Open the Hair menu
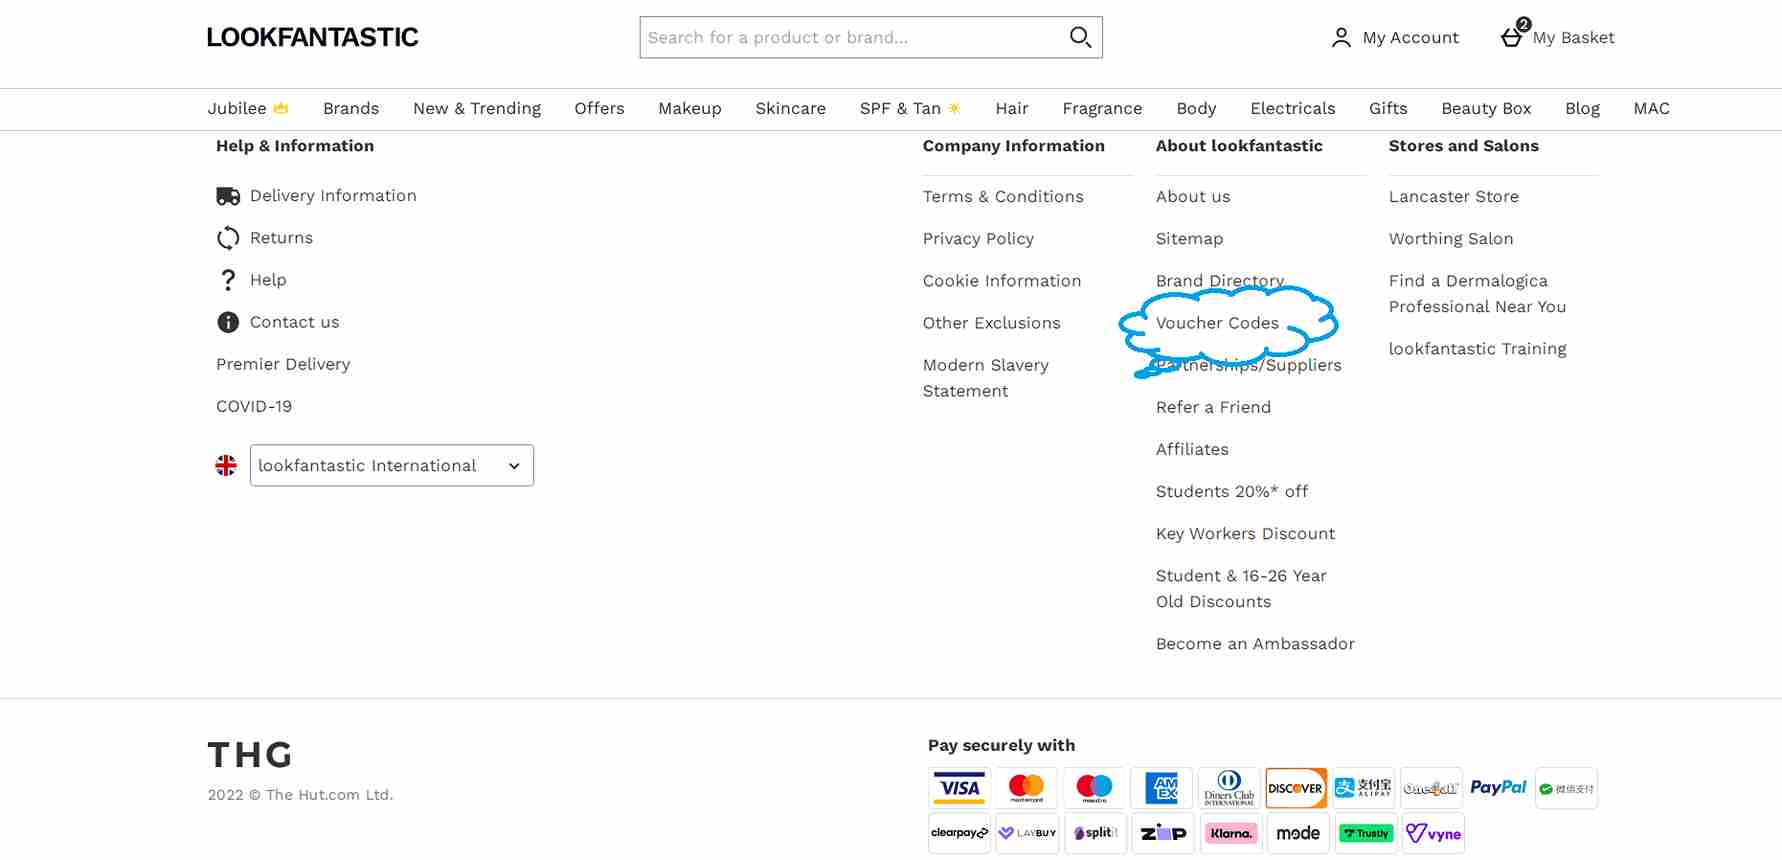Viewport: 1782px width, 860px height. (x=1012, y=108)
